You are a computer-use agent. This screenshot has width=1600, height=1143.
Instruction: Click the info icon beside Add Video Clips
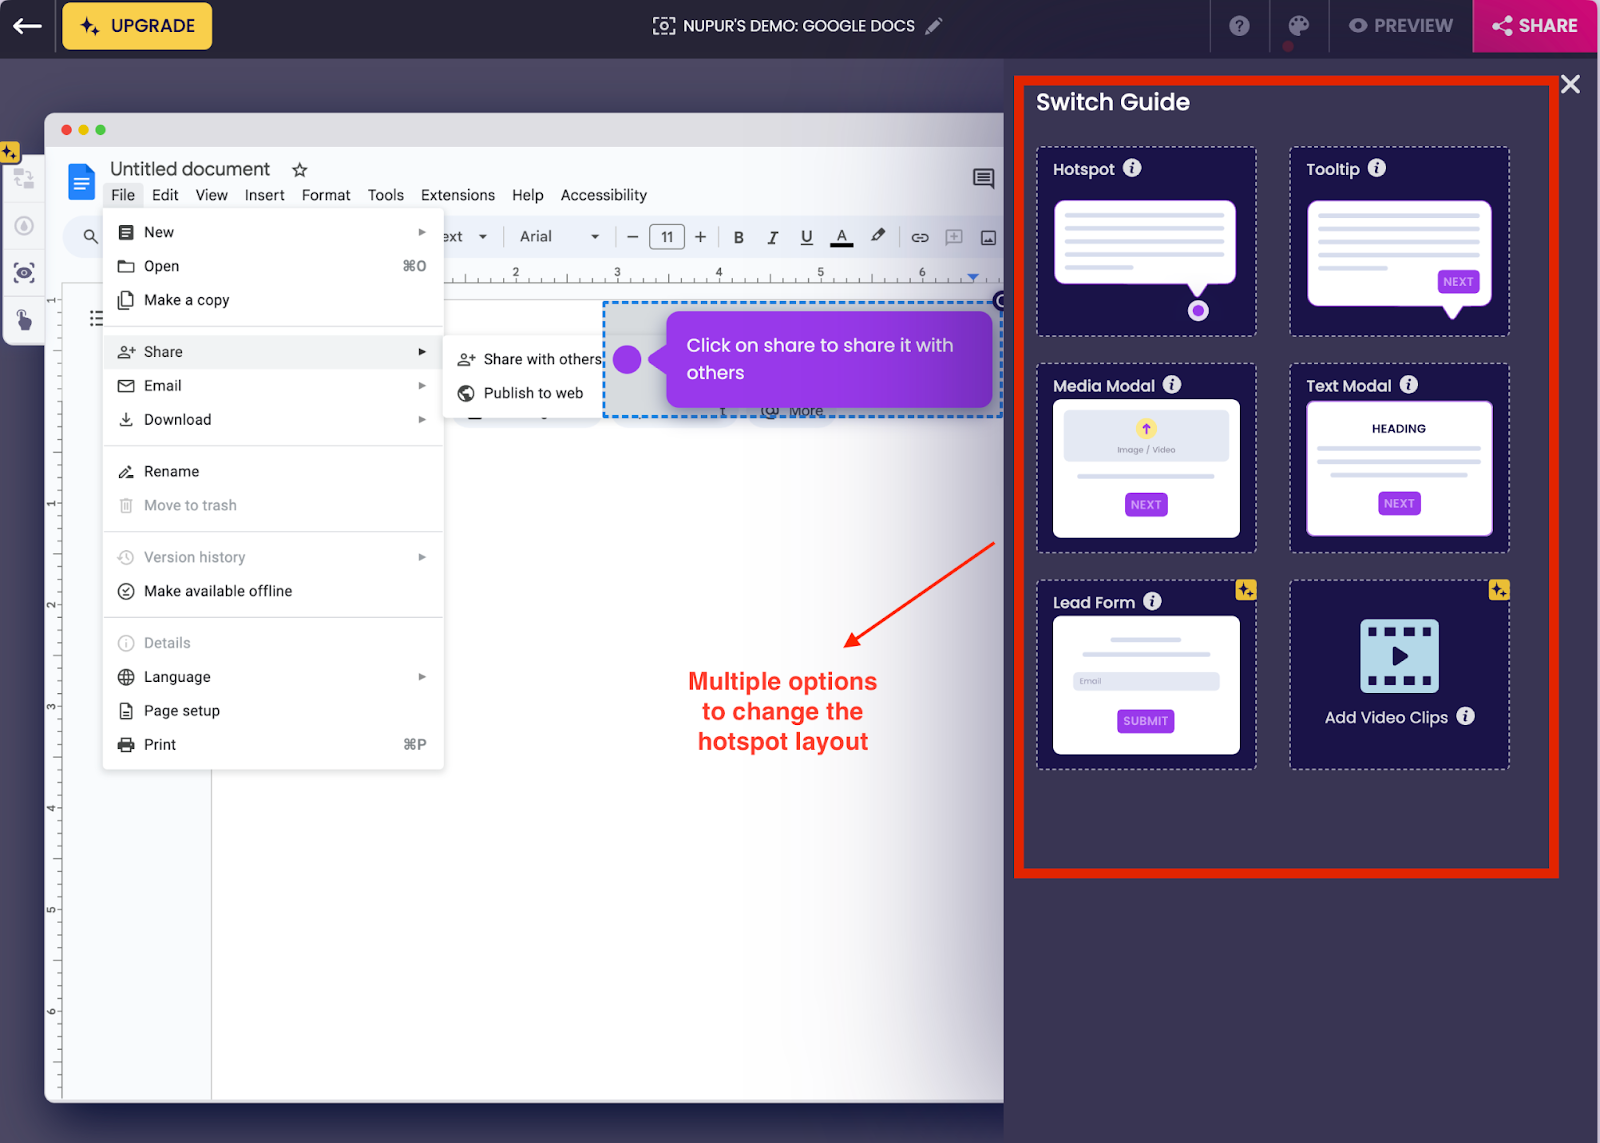(1466, 716)
